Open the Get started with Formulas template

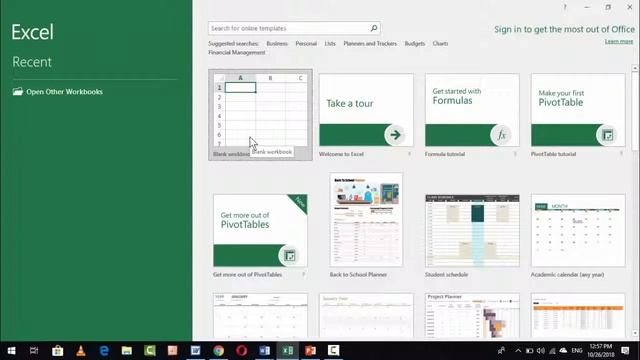[x=472, y=110]
